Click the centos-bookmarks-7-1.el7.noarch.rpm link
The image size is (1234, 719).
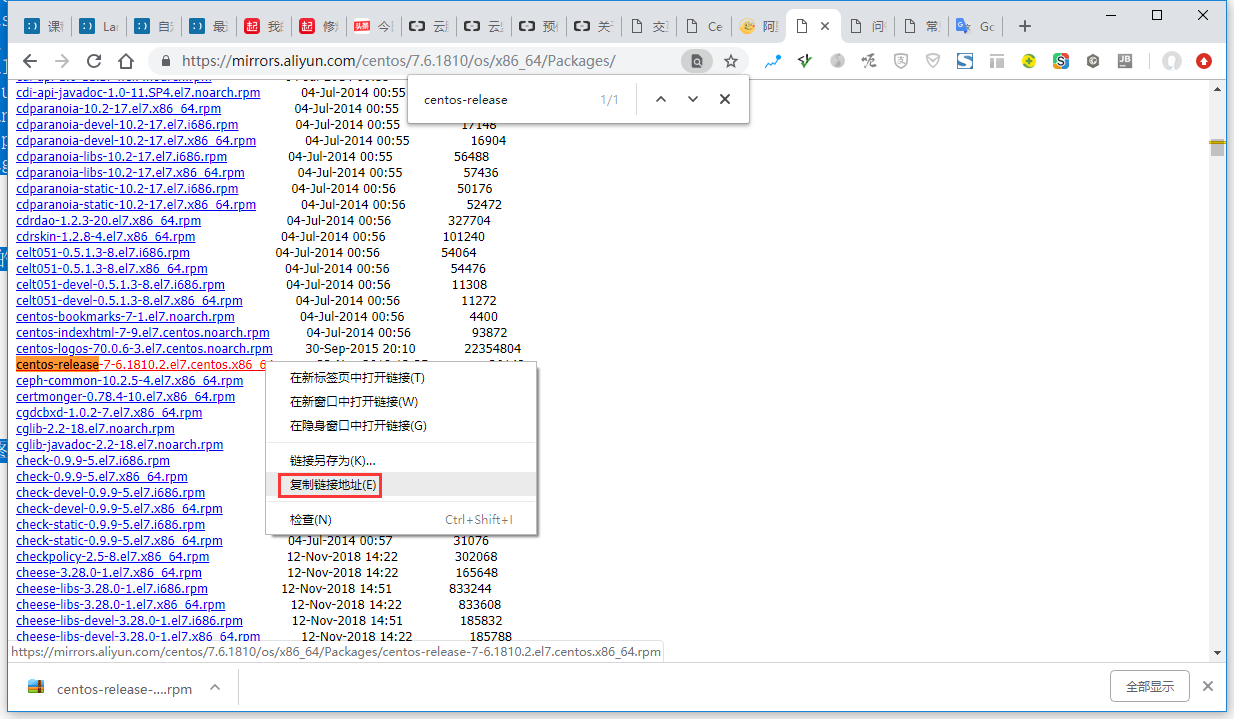[125, 317]
